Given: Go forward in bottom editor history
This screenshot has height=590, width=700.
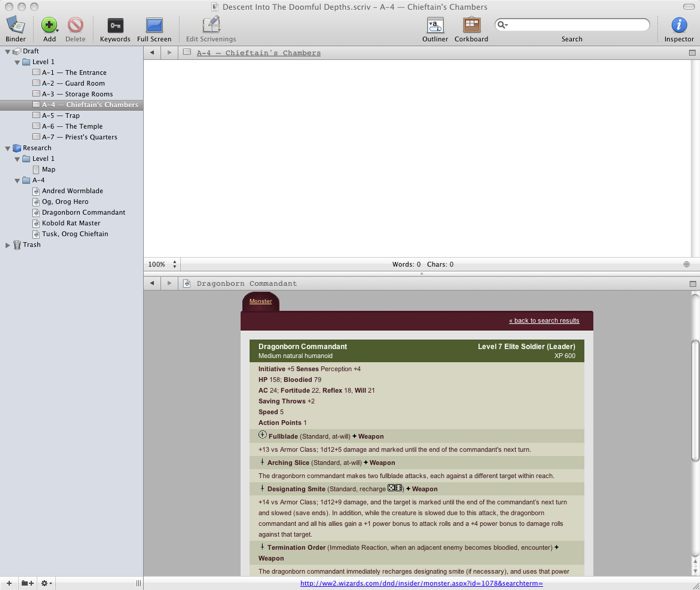Looking at the screenshot, I should tap(169, 283).
